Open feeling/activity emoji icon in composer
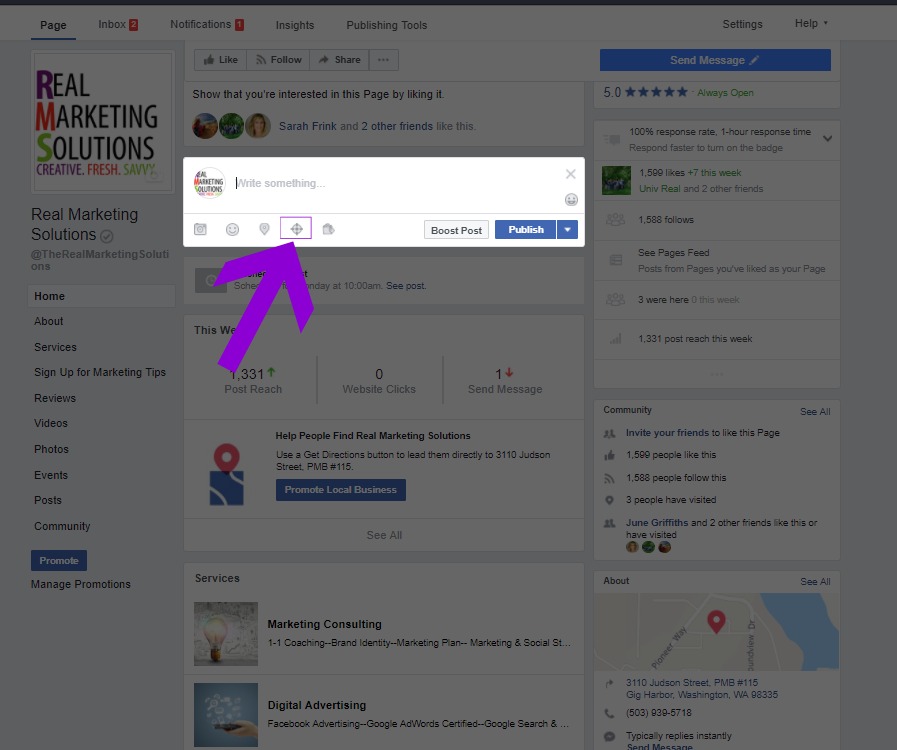897x750 pixels. [232, 229]
